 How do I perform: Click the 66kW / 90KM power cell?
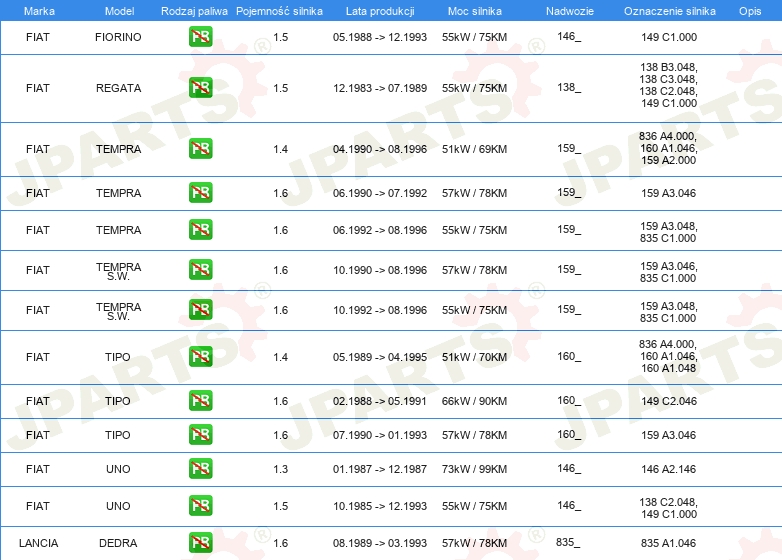[x=474, y=401]
